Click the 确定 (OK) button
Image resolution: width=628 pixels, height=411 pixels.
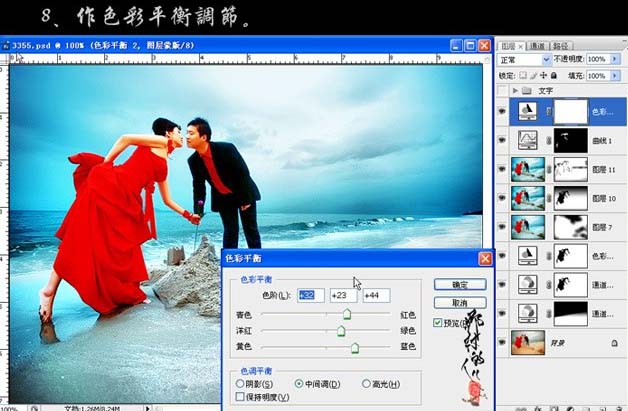coord(460,285)
